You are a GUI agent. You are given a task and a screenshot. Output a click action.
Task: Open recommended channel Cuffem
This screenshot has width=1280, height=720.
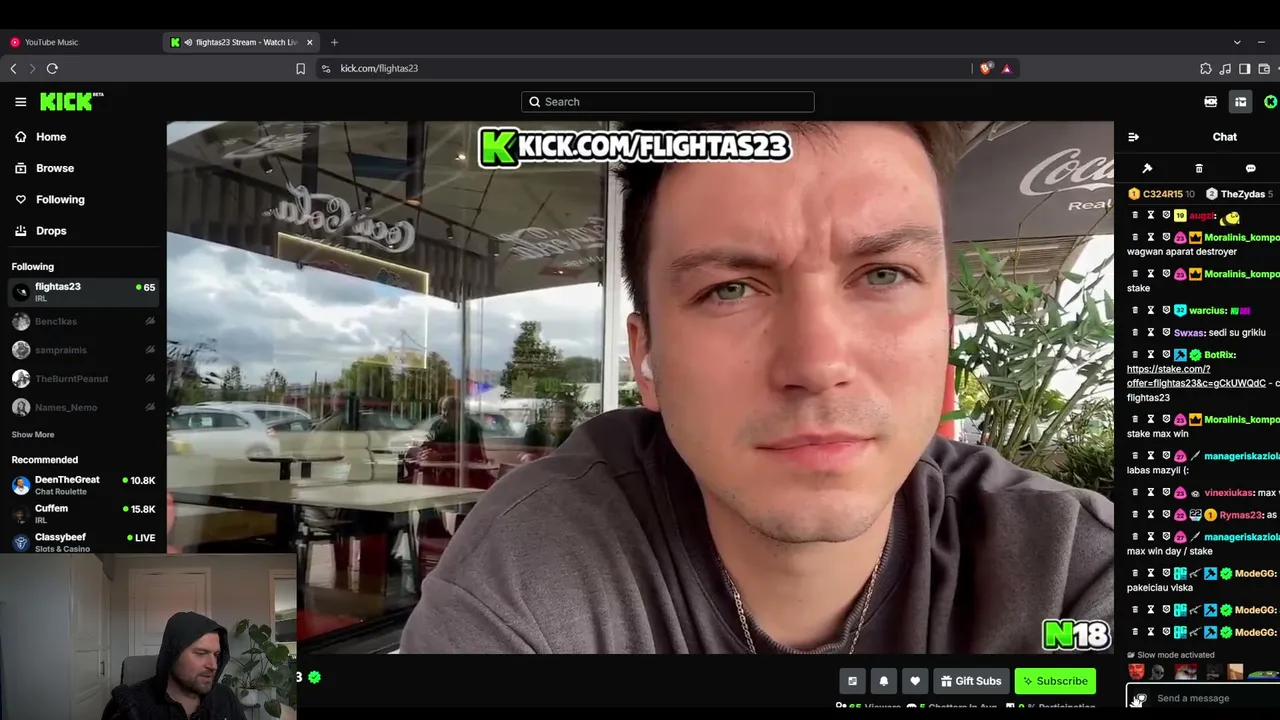click(x=83, y=514)
